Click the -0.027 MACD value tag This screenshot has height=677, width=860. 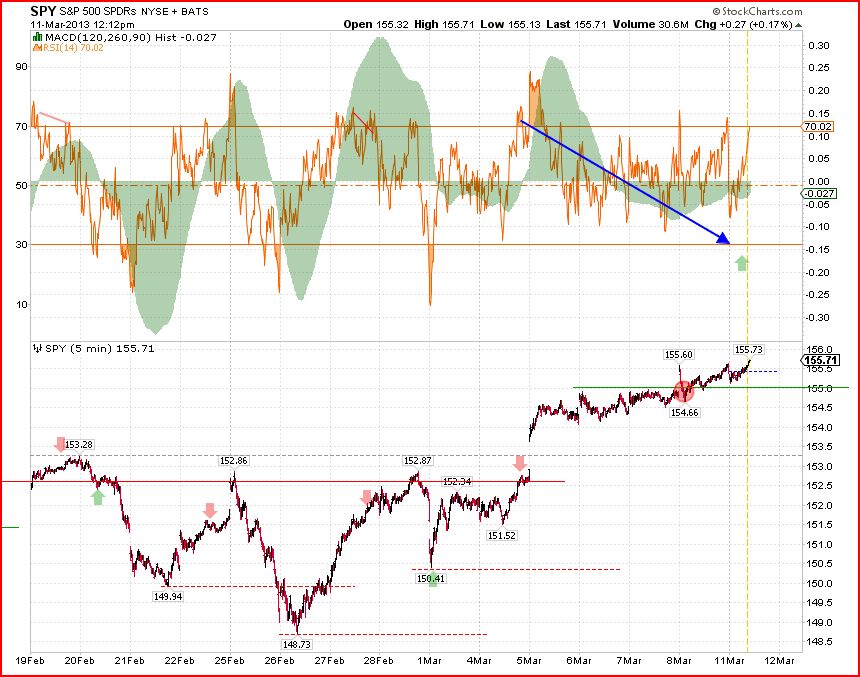819,193
